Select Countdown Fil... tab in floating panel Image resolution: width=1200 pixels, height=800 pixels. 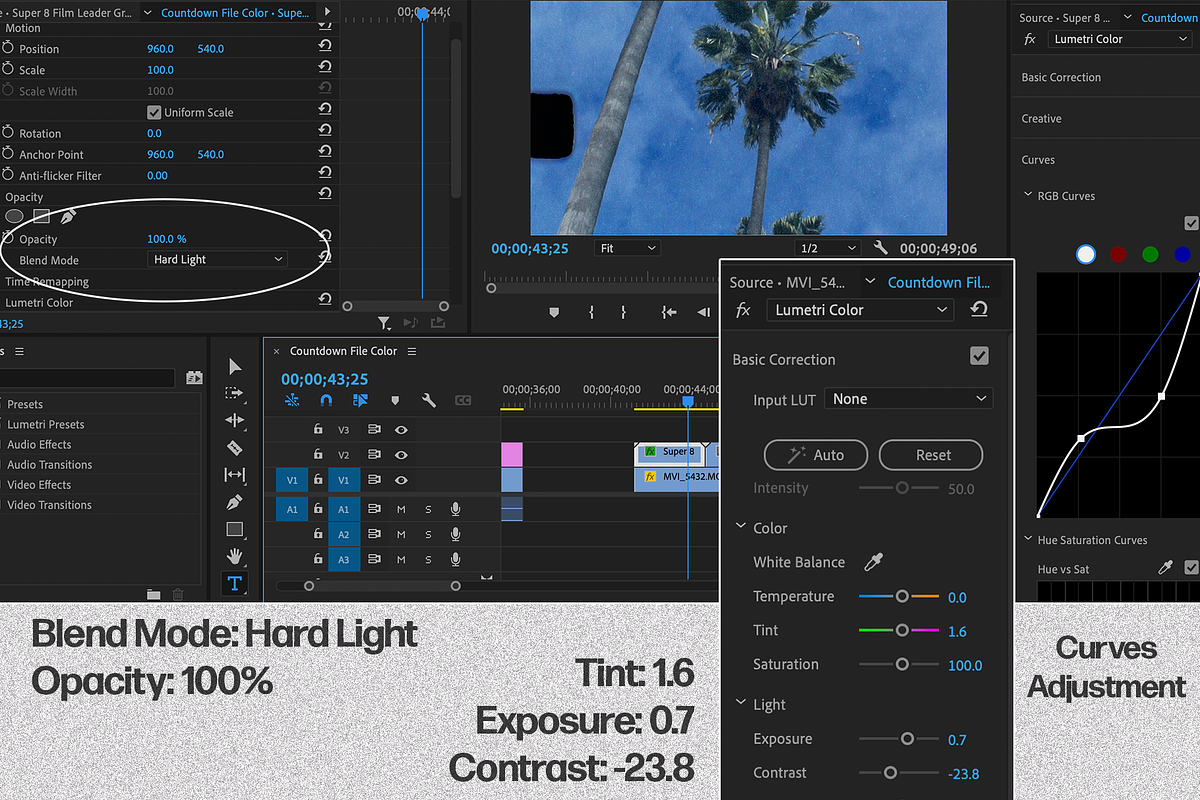(938, 283)
